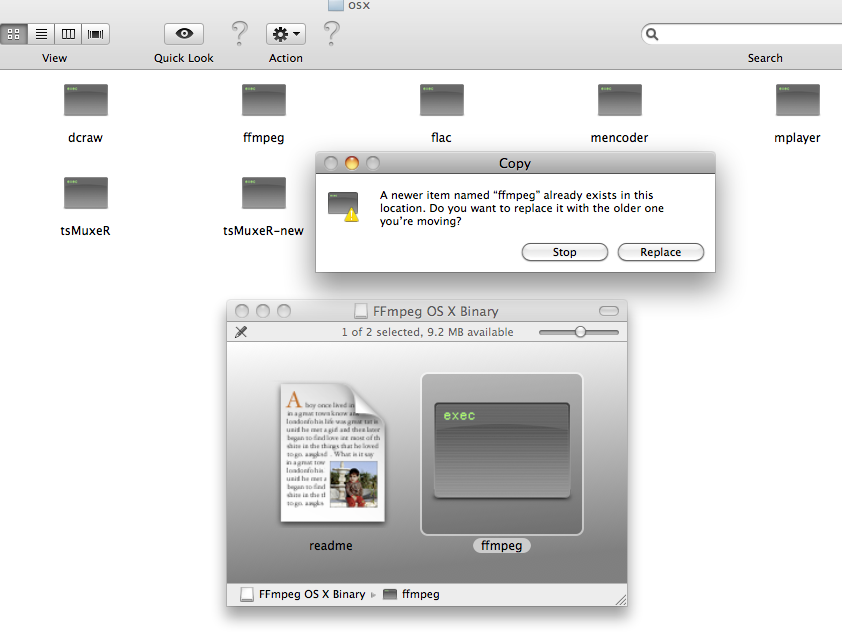Click the mplayer file name label

[x=797, y=138]
